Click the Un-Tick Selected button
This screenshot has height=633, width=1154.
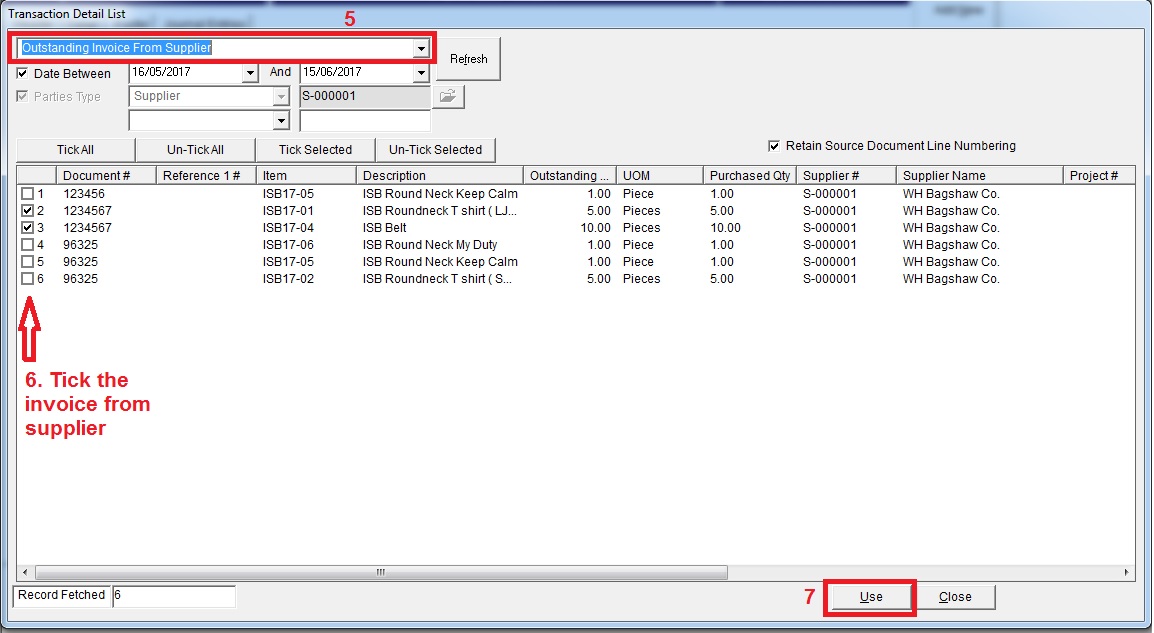(x=435, y=150)
